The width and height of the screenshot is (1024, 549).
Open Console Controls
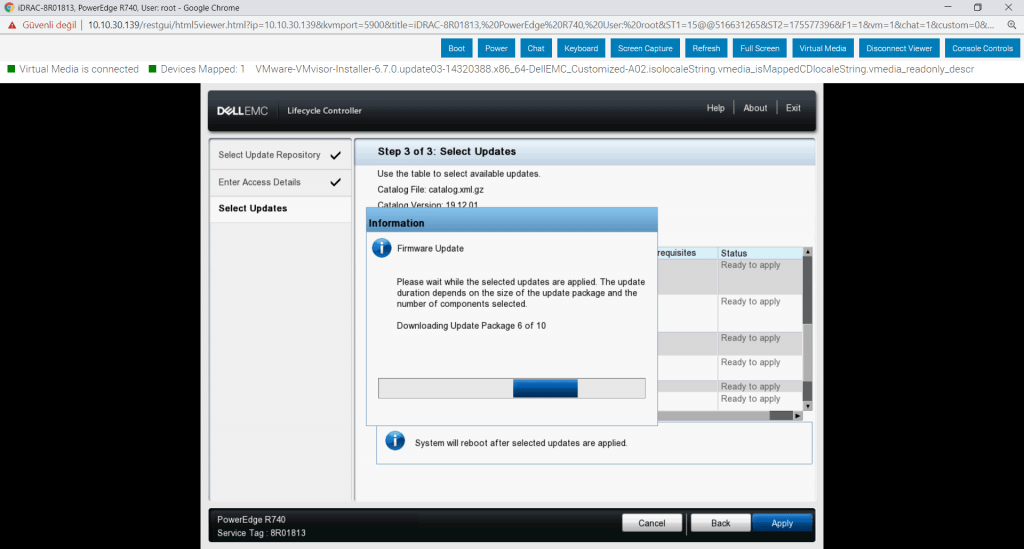coord(982,48)
